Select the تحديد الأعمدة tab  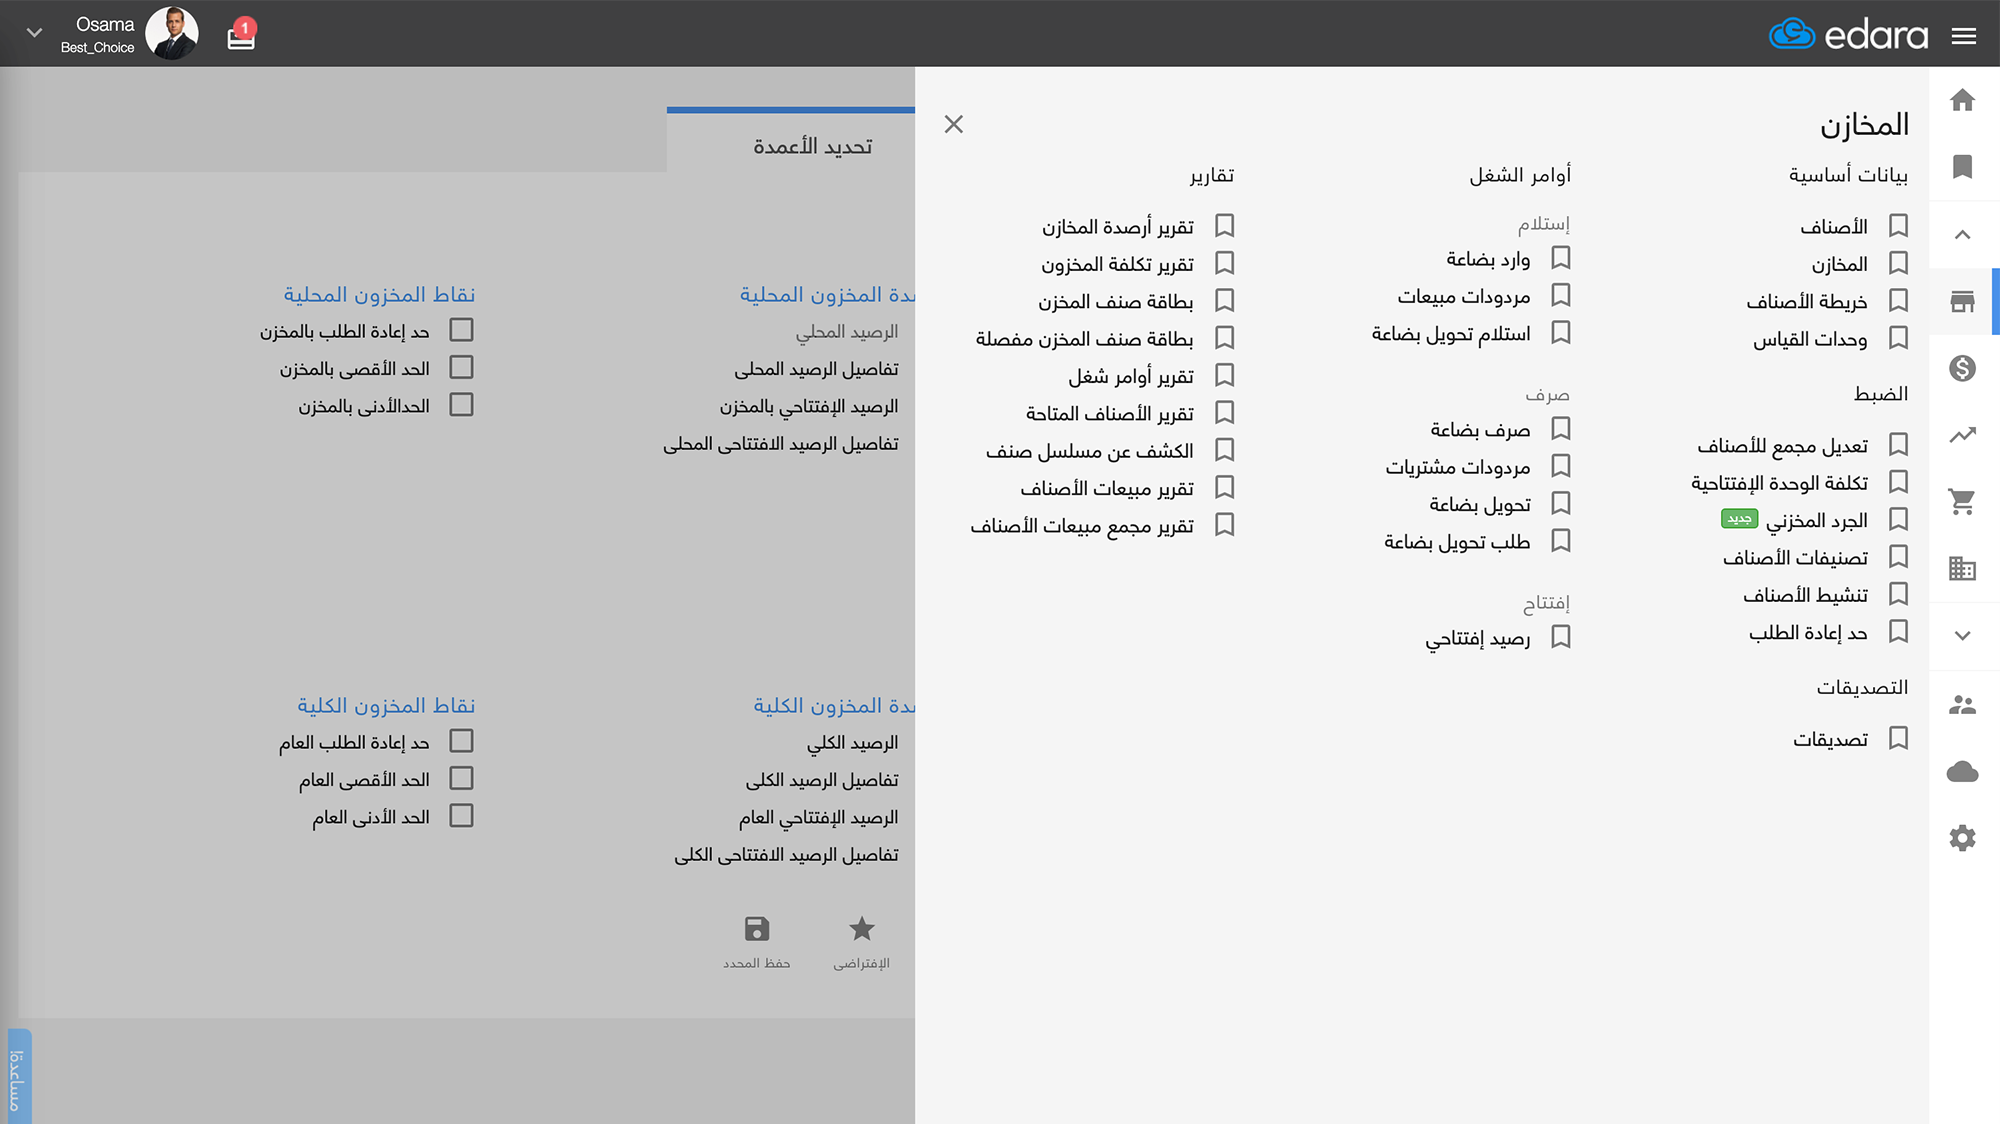812,146
